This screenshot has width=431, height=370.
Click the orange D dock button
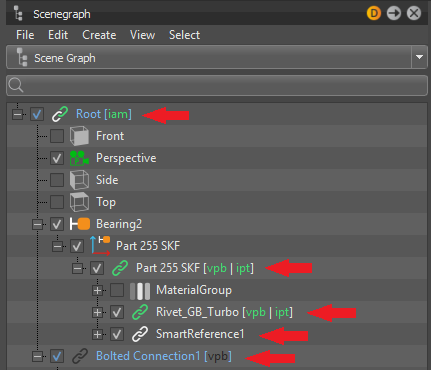coord(374,13)
